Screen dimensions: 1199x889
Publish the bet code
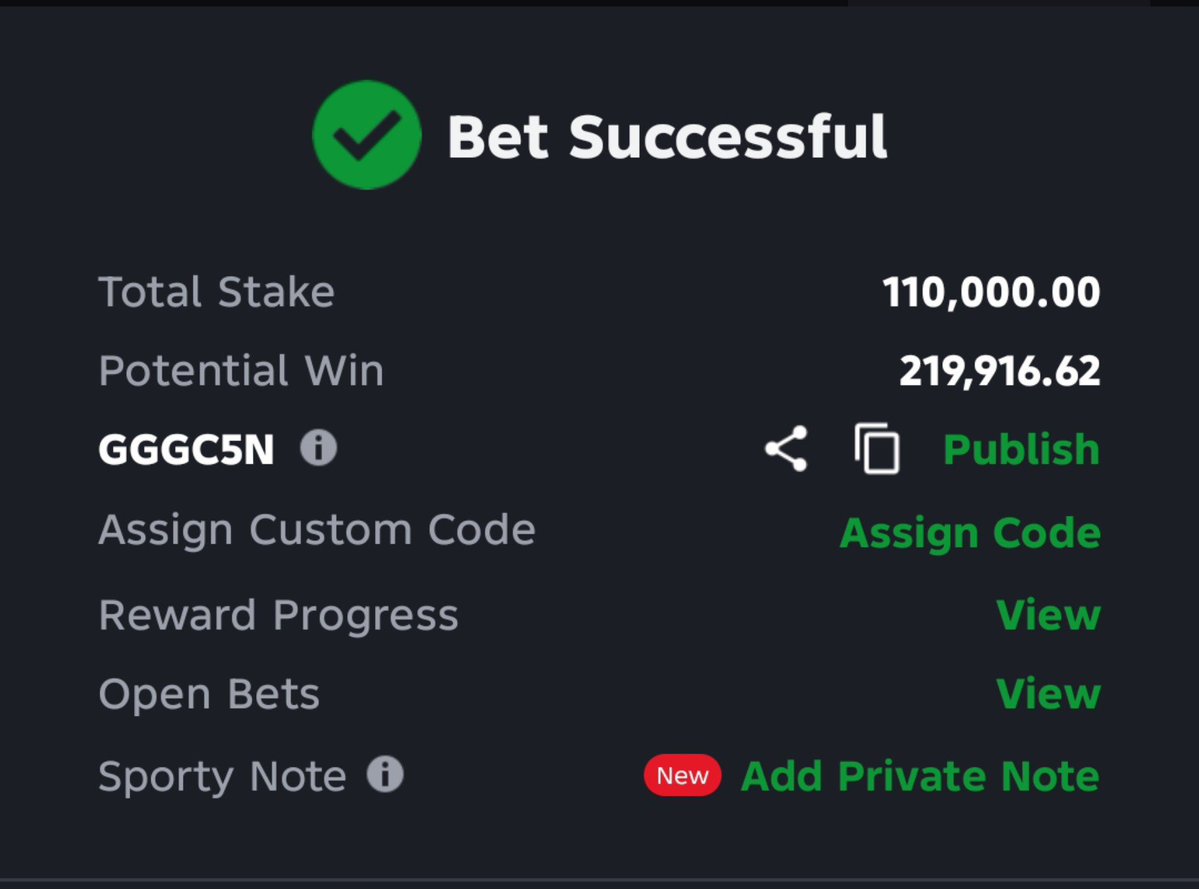click(x=1022, y=449)
